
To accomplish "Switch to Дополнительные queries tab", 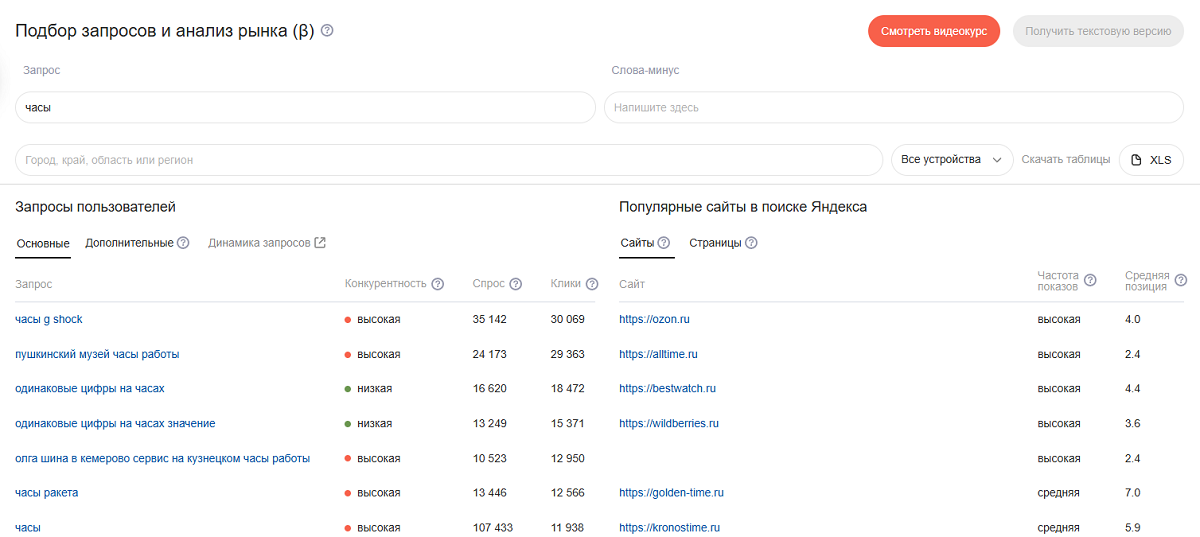I will (129, 243).
